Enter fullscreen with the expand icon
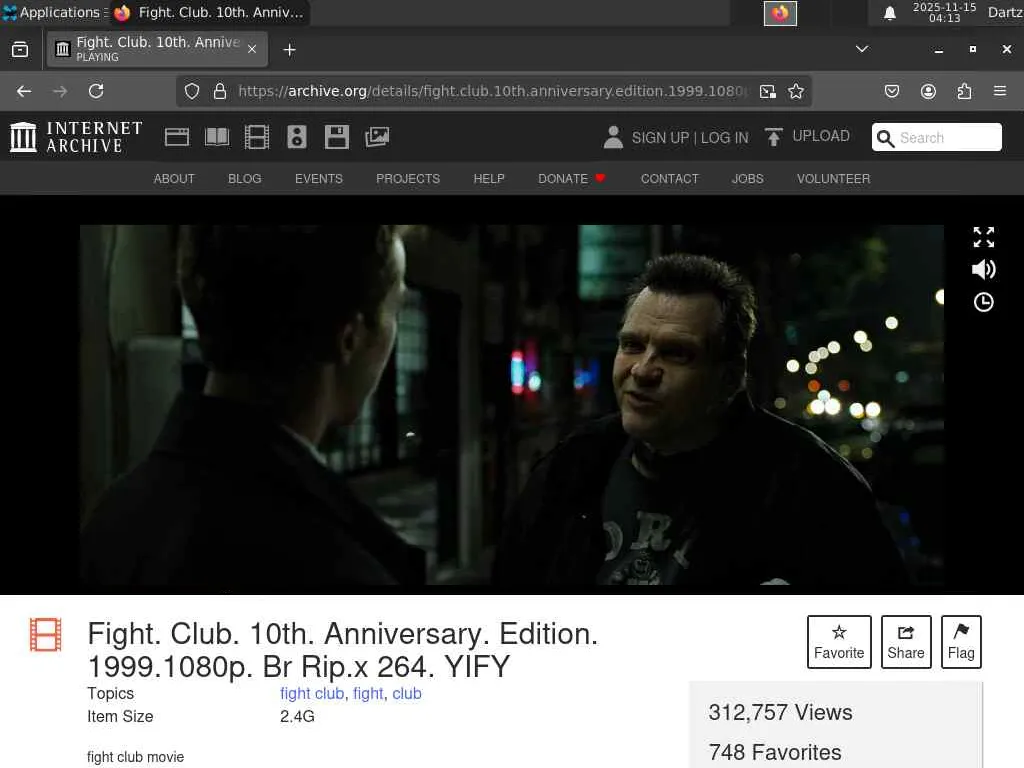 coord(984,237)
